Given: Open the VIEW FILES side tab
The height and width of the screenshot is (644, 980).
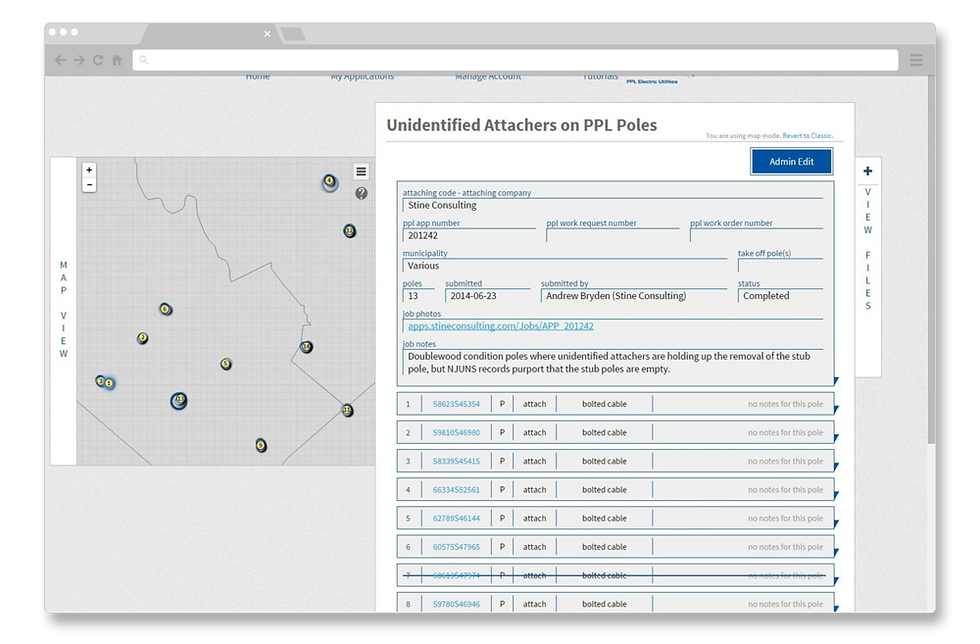Looking at the screenshot, I should tap(868, 267).
